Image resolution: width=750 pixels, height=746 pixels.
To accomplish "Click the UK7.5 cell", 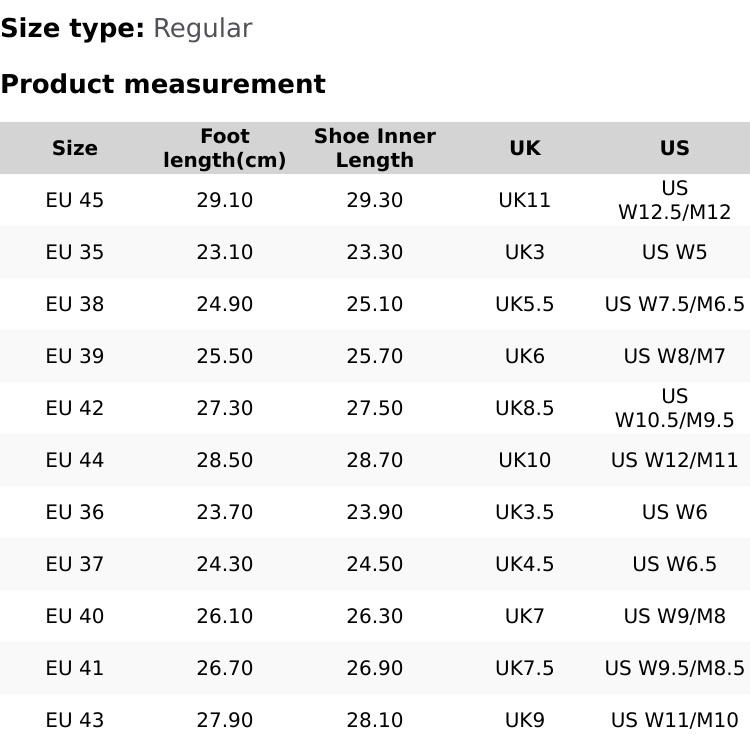I will point(525,668).
